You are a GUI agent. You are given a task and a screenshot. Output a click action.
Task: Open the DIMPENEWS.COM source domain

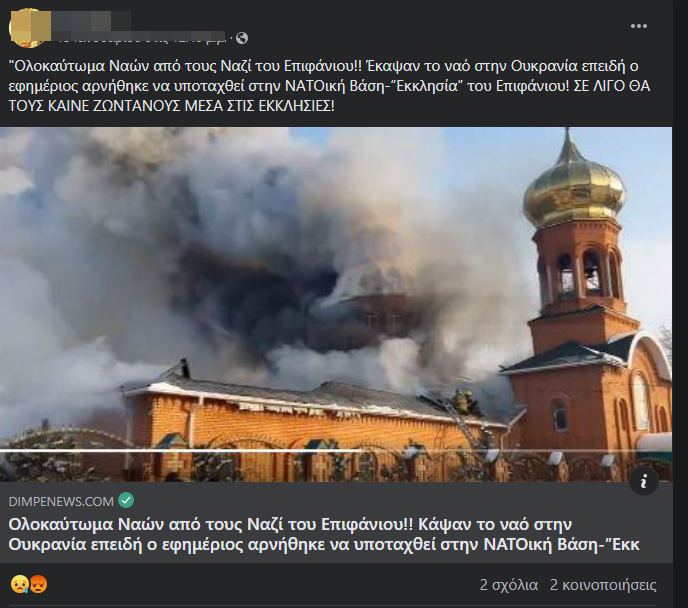tap(61, 501)
